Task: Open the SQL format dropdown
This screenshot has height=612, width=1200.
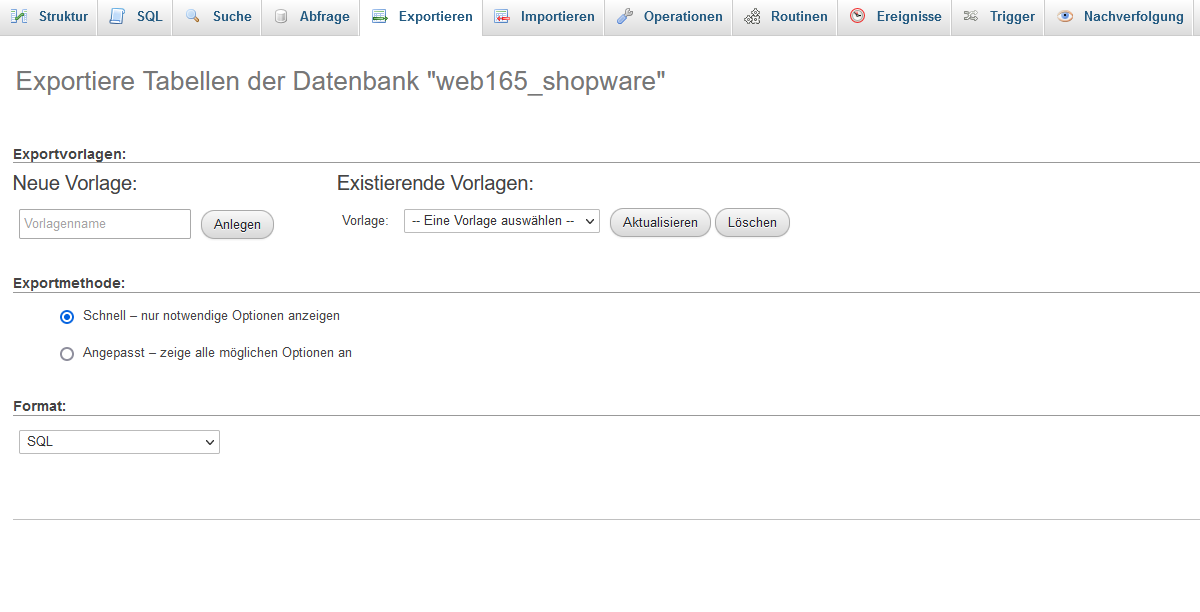Action: pos(119,441)
